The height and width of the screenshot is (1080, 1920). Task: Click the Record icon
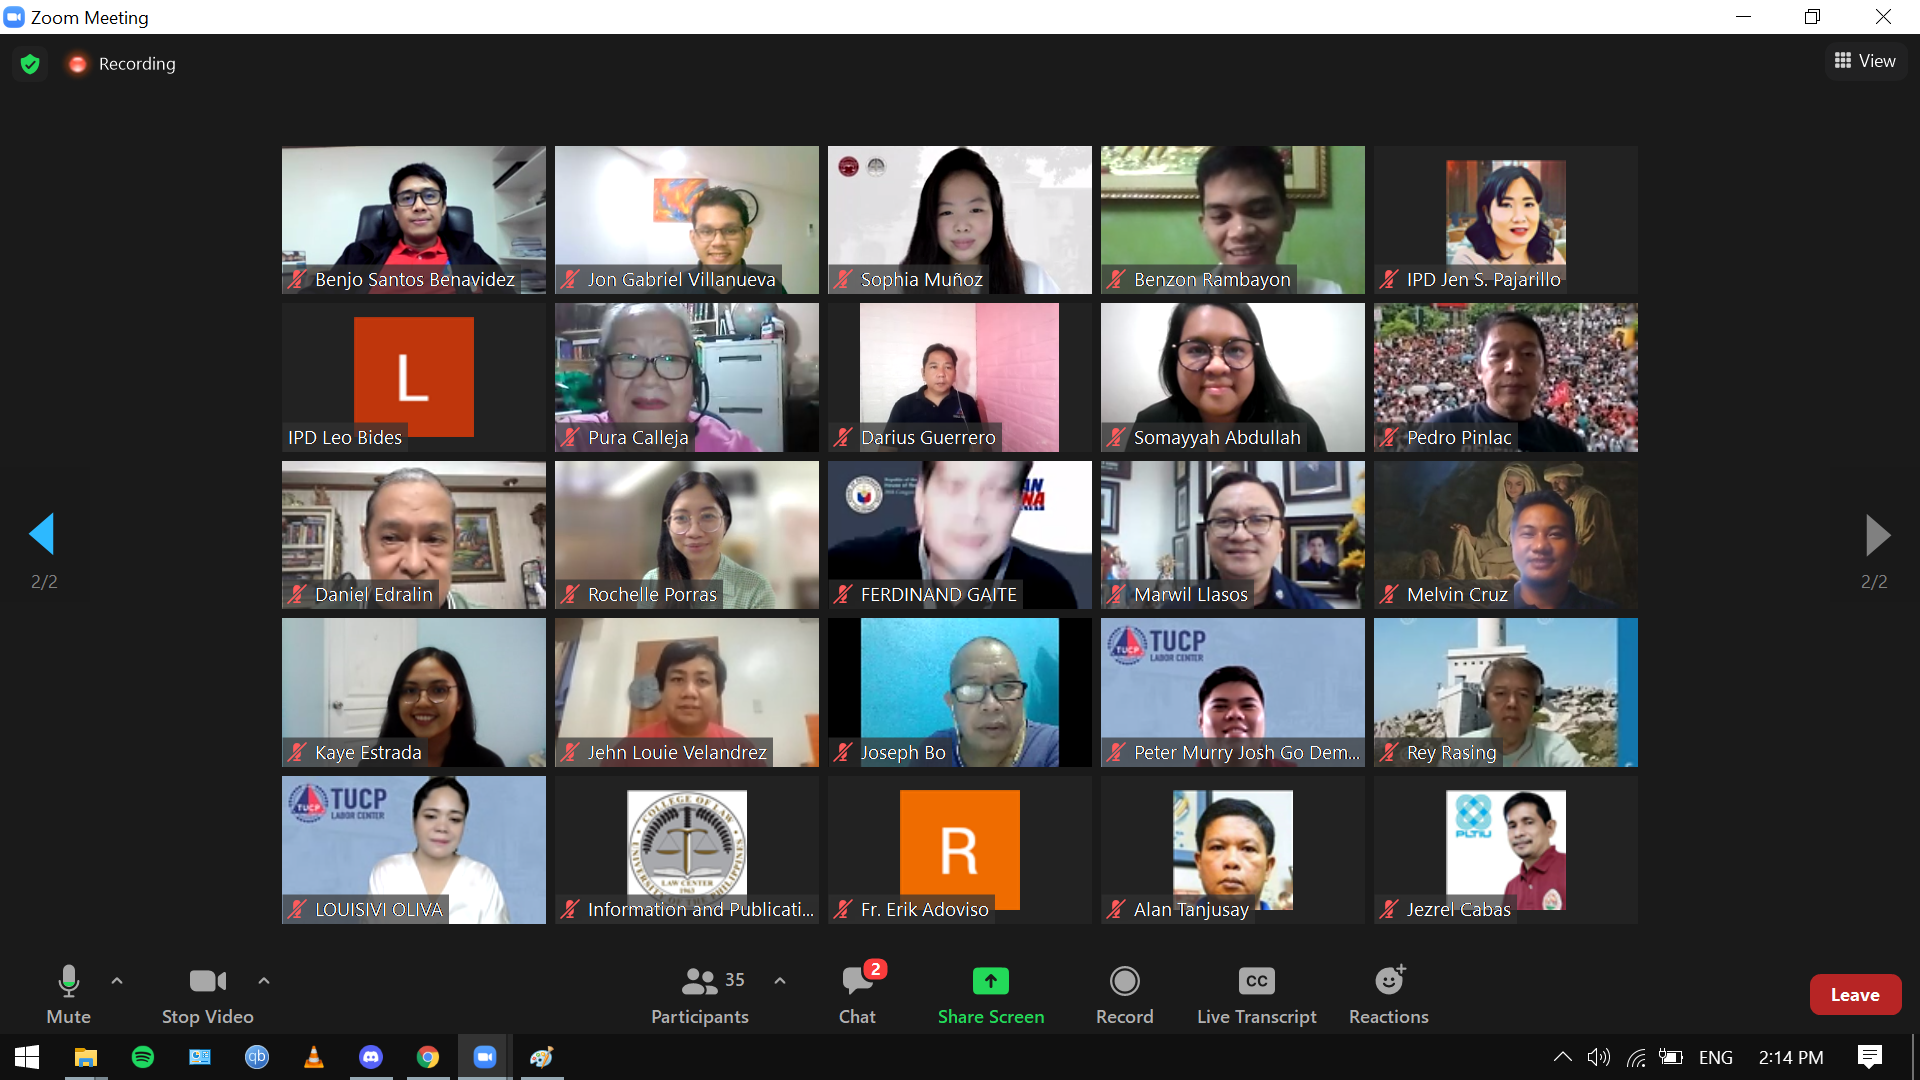tap(1124, 982)
